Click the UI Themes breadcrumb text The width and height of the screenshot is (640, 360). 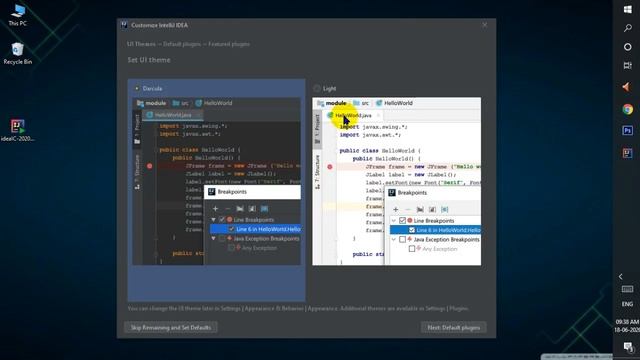pos(141,44)
